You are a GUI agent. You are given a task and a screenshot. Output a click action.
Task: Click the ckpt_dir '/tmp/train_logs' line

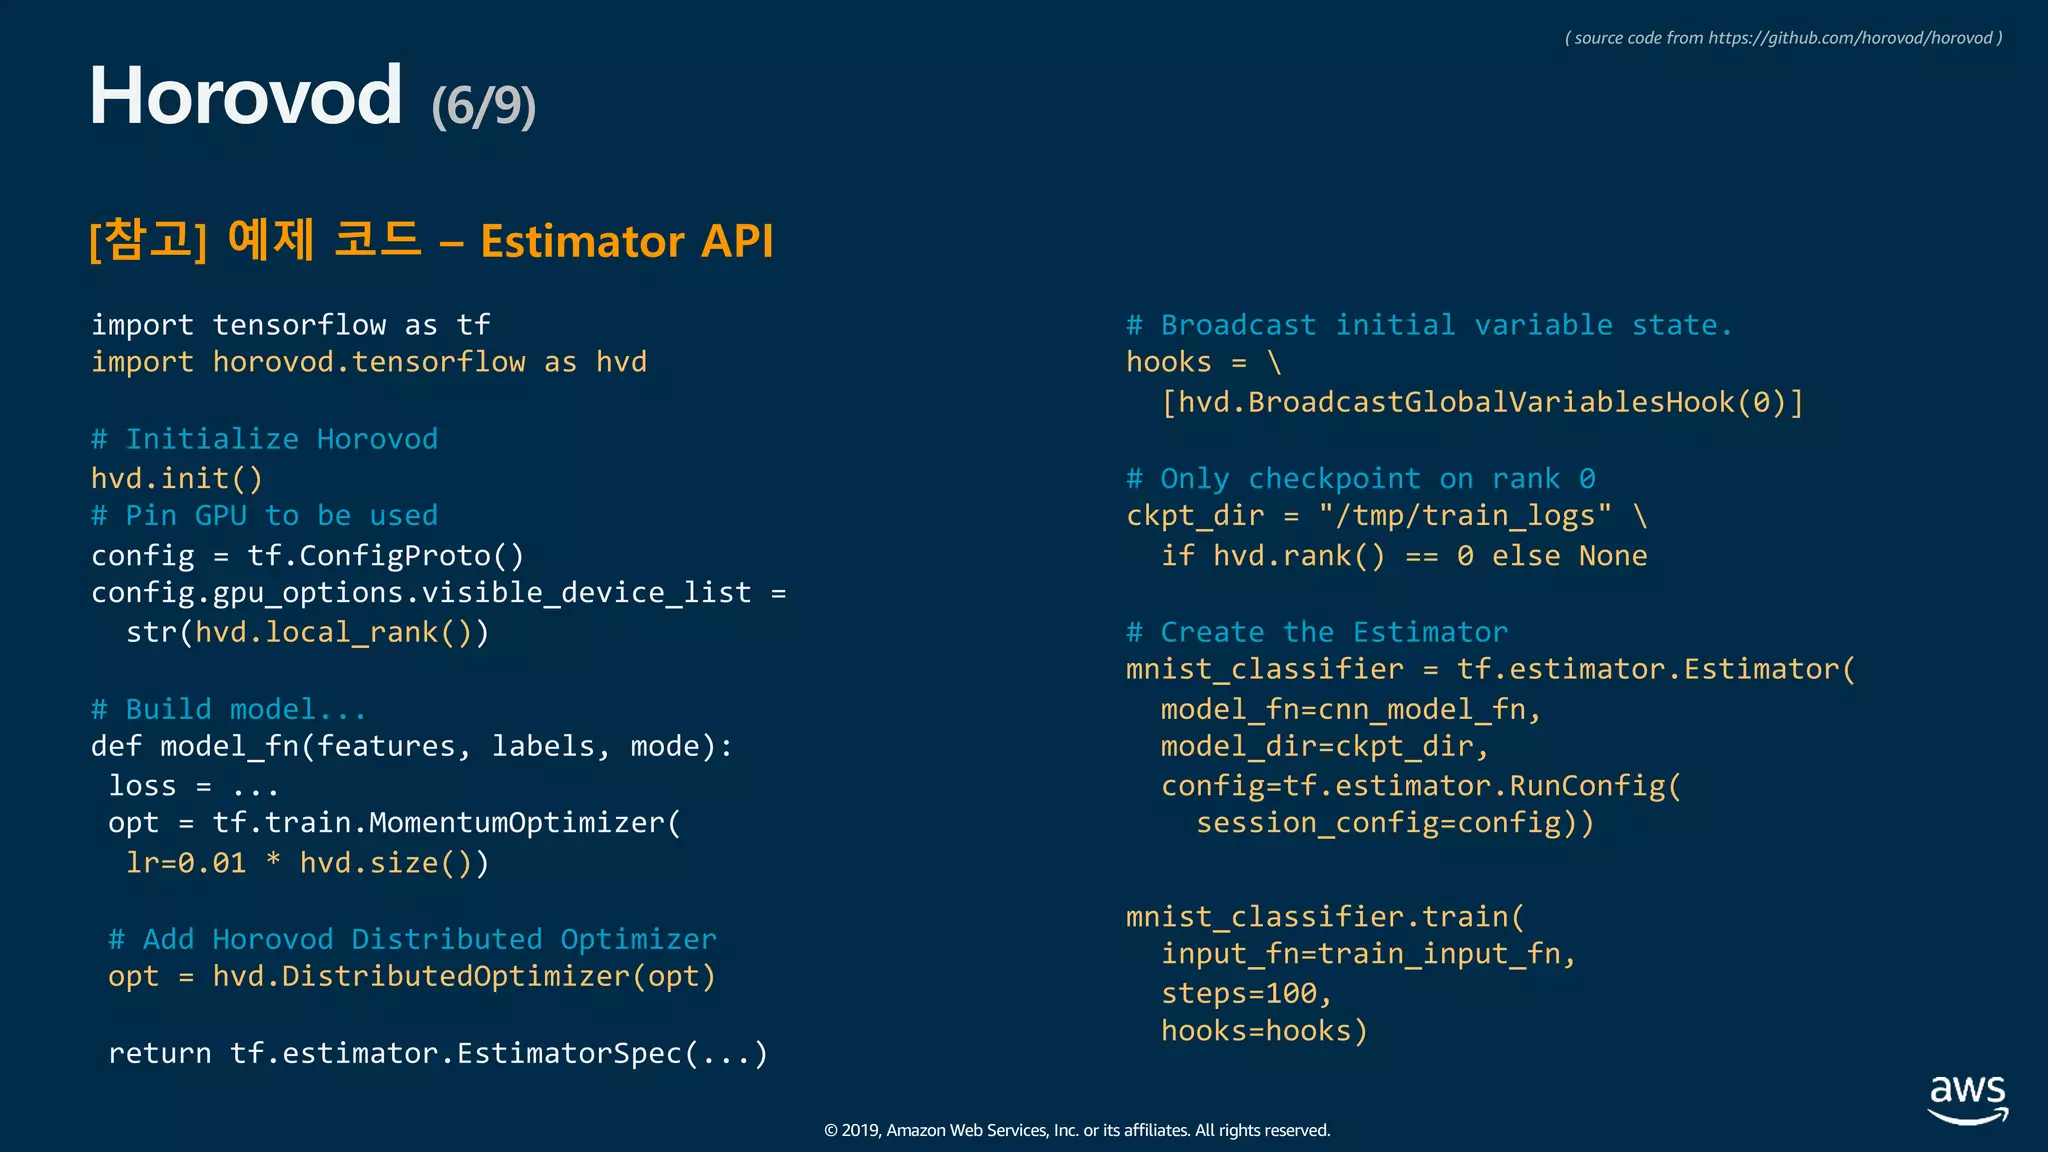(1386, 516)
